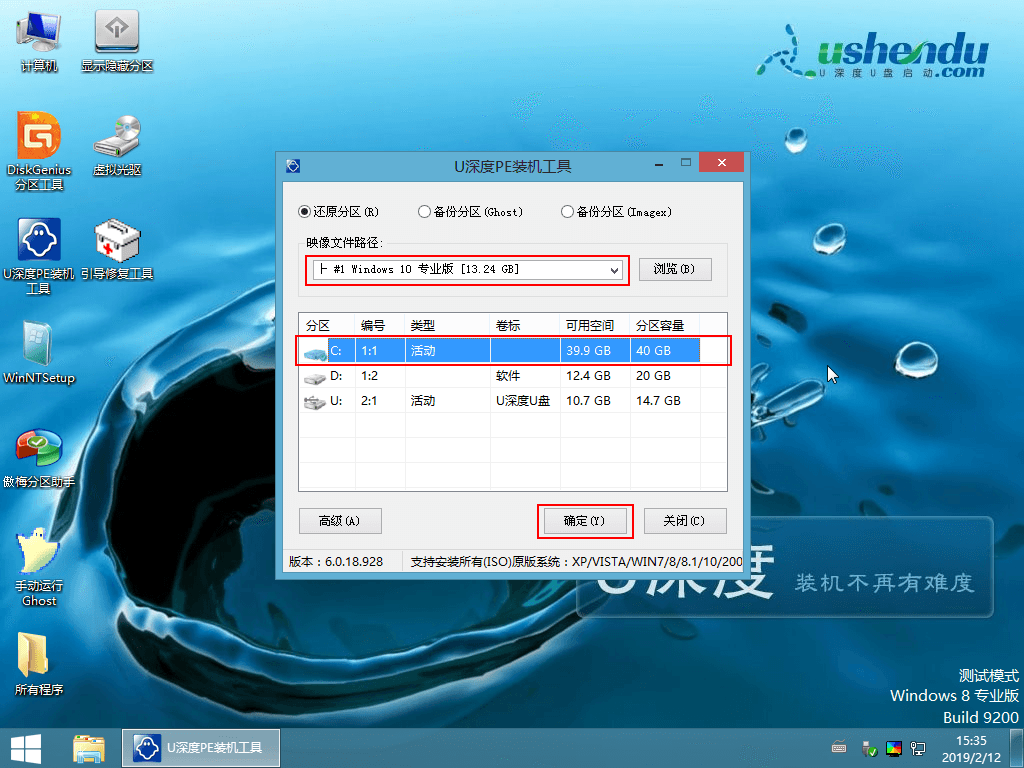Click the 确定(Y) confirm button
Image resolution: width=1024 pixels, height=768 pixels.
[585, 520]
